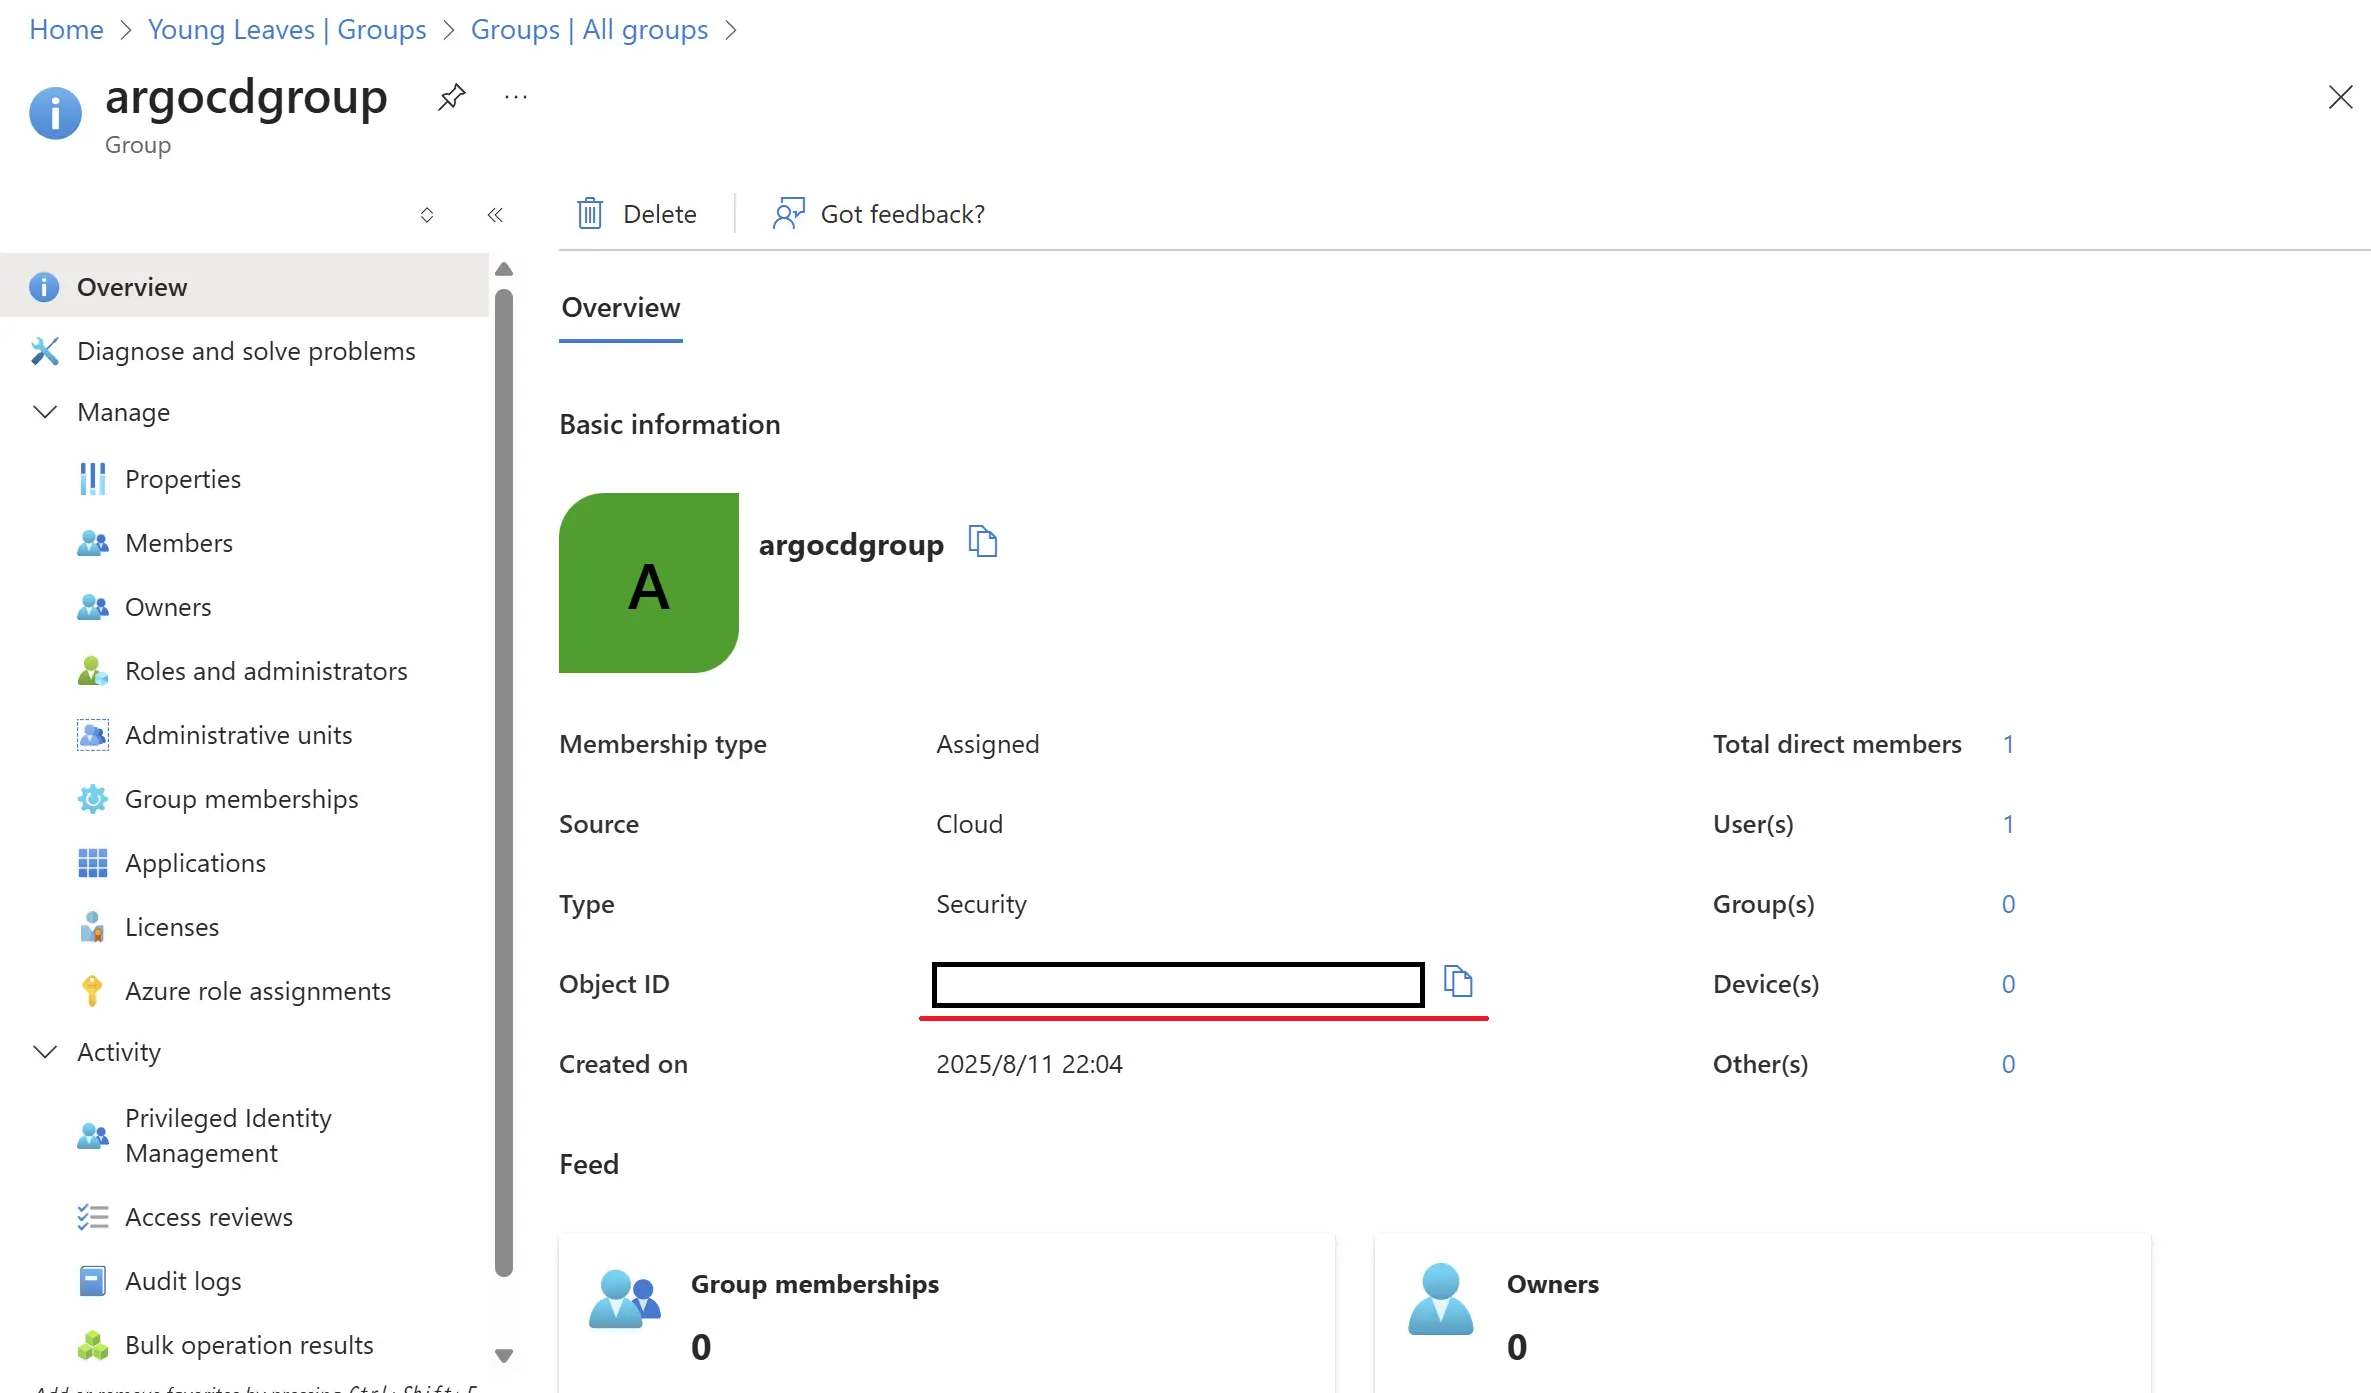Open the Other(s) count link
The height and width of the screenshot is (1393, 2371).
pos(2008,1064)
